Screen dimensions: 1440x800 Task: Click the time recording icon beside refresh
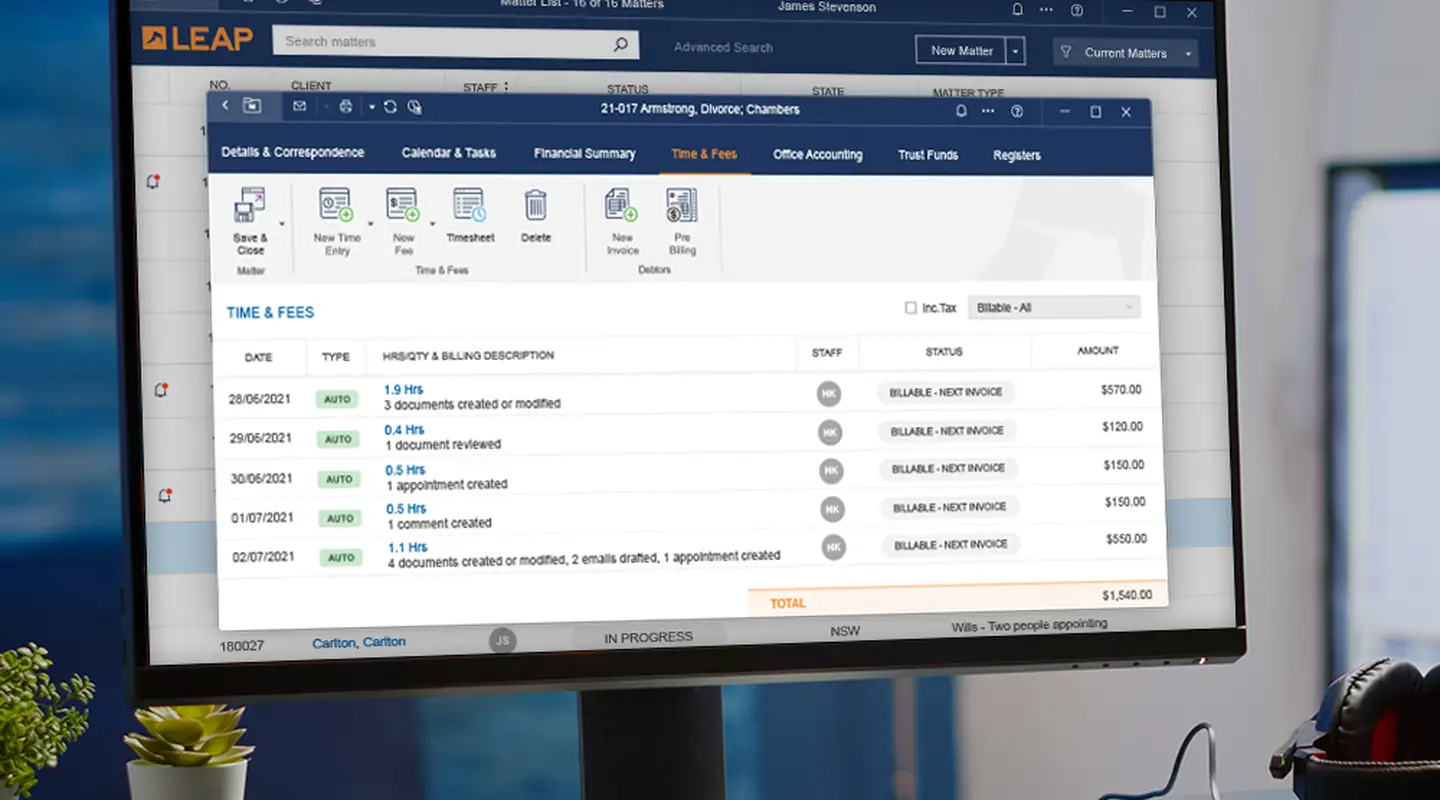[x=415, y=107]
